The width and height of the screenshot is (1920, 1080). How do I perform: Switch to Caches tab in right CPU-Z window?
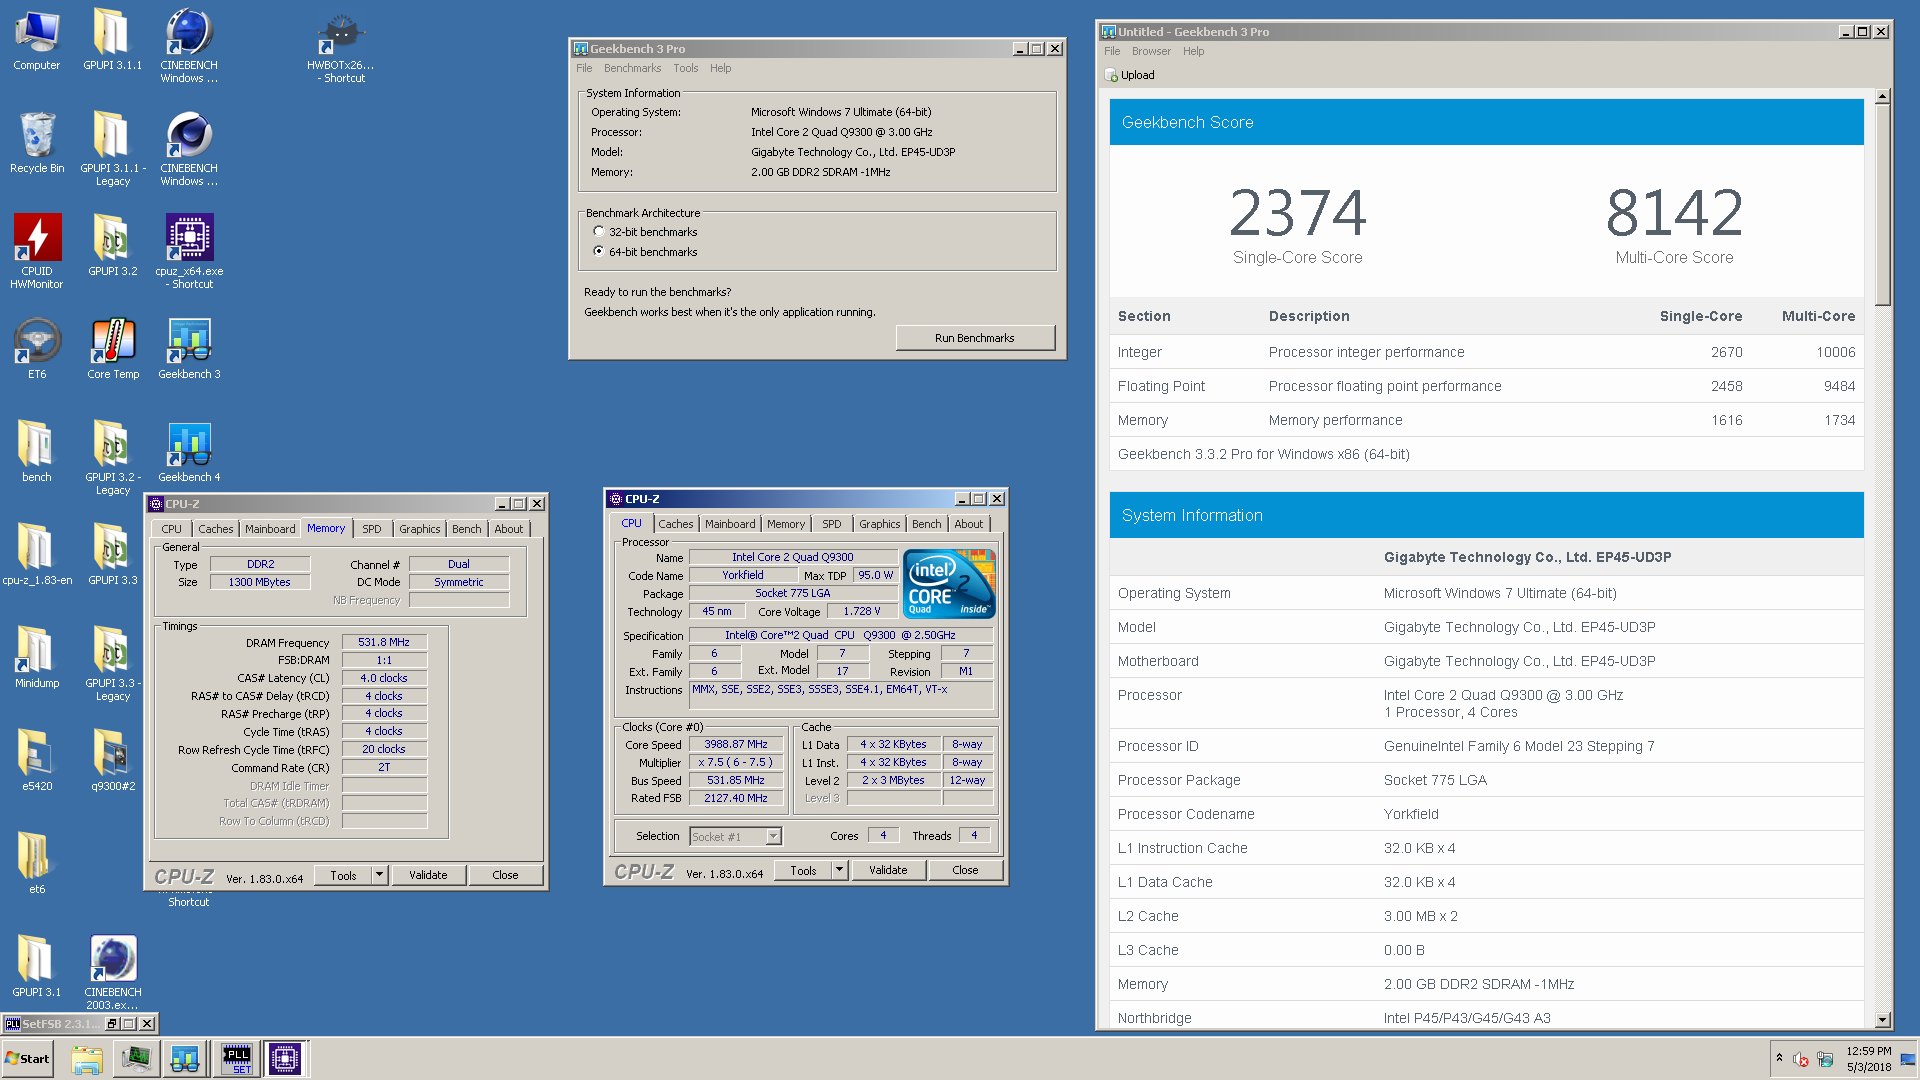tap(676, 524)
